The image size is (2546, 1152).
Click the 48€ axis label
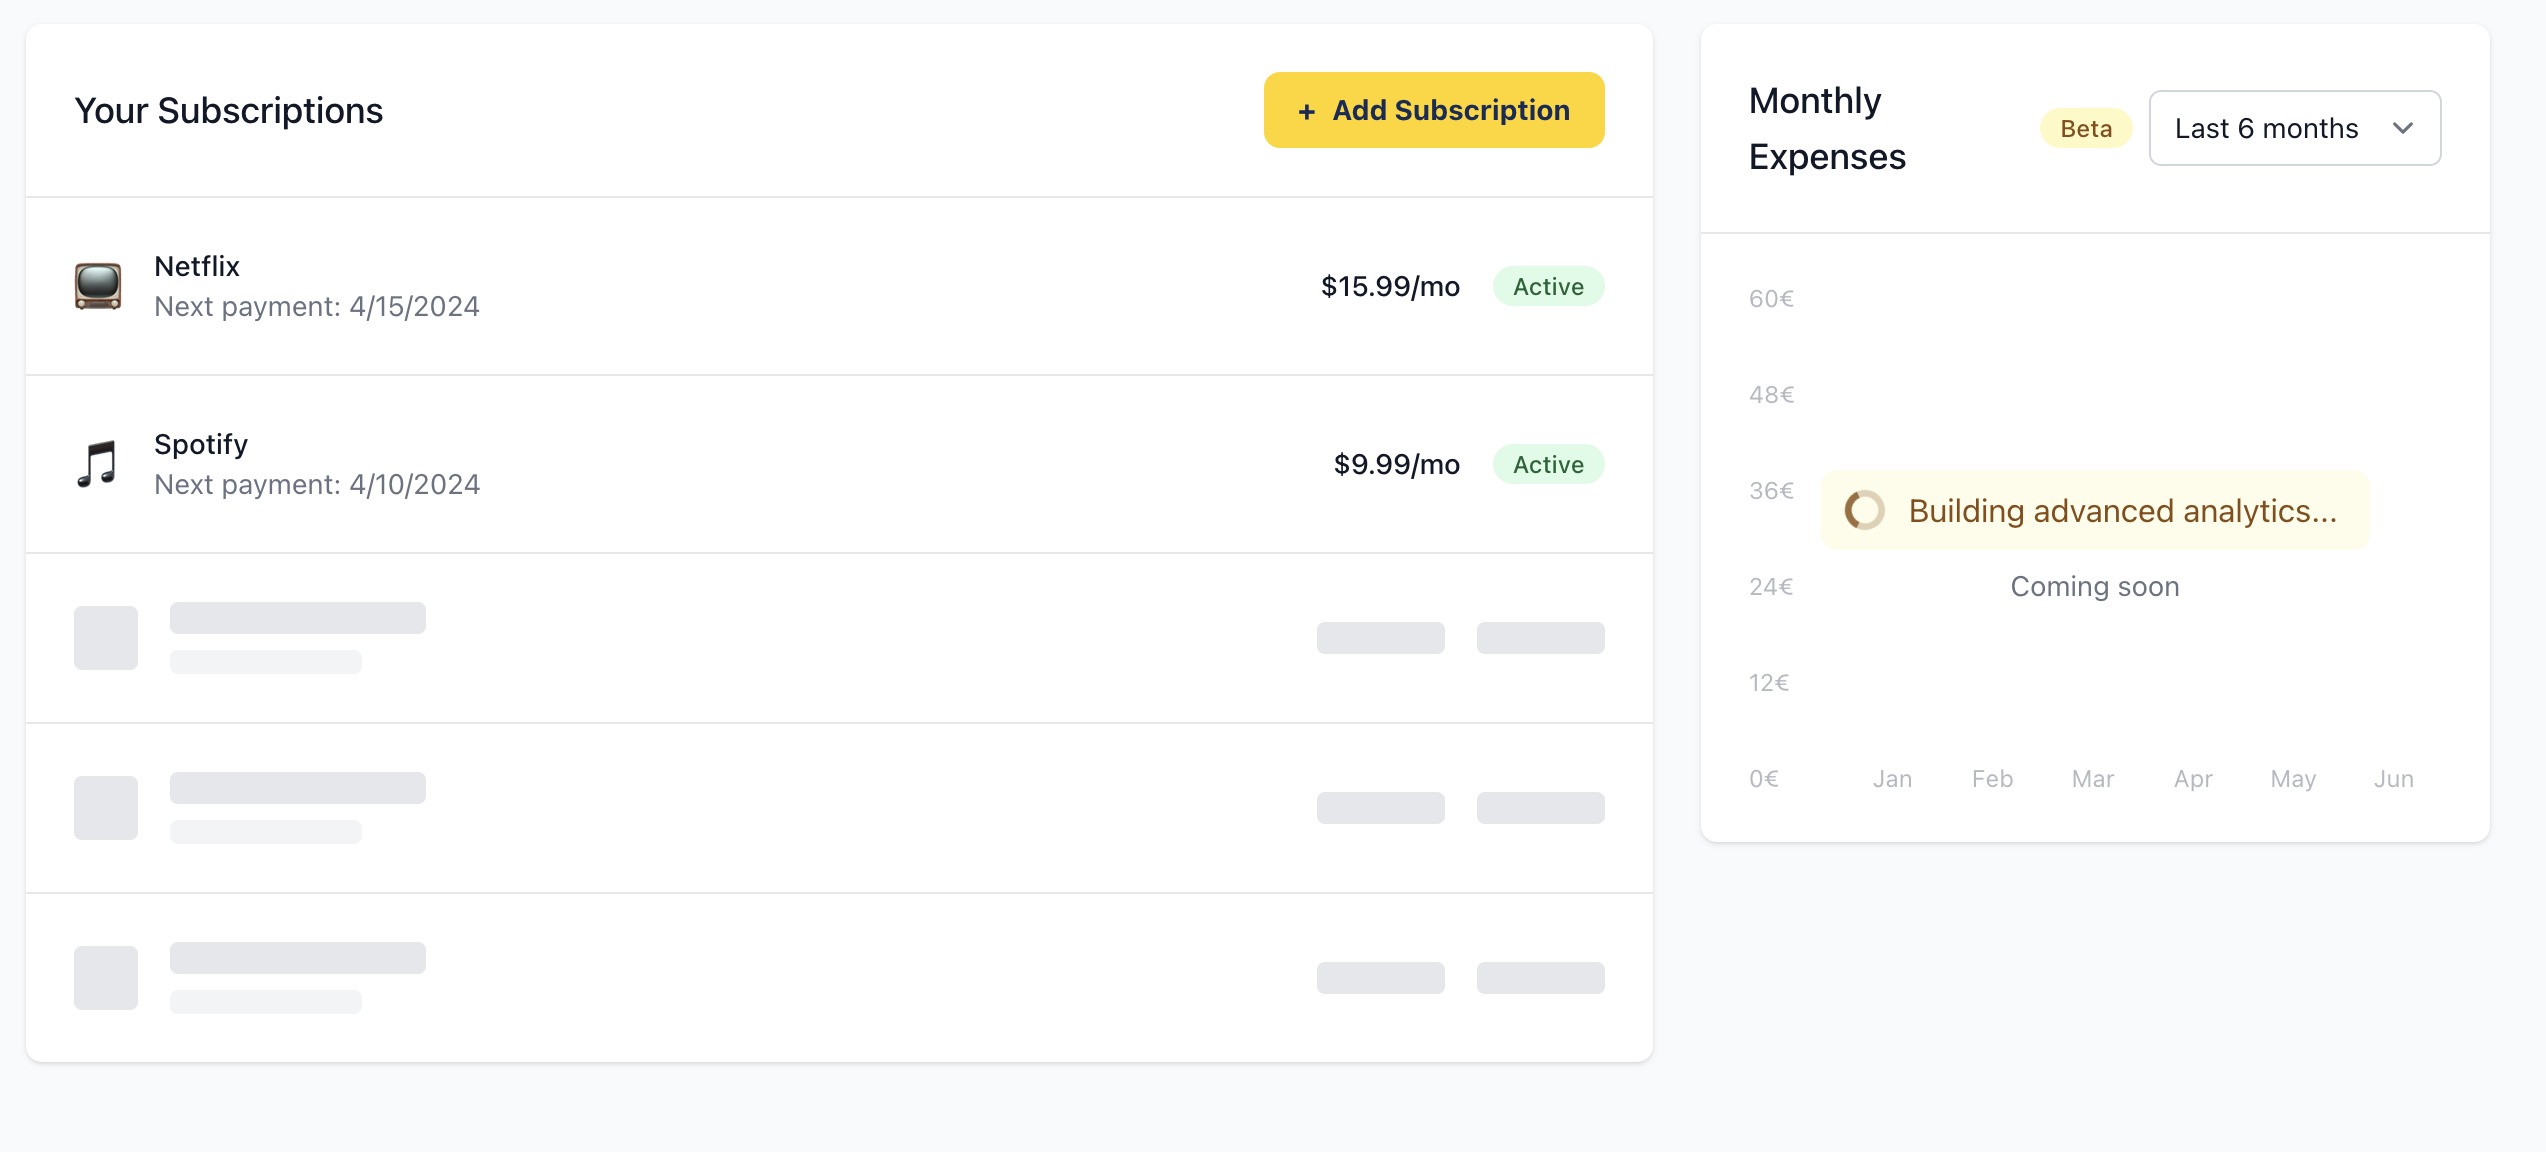pos(1771,394)
